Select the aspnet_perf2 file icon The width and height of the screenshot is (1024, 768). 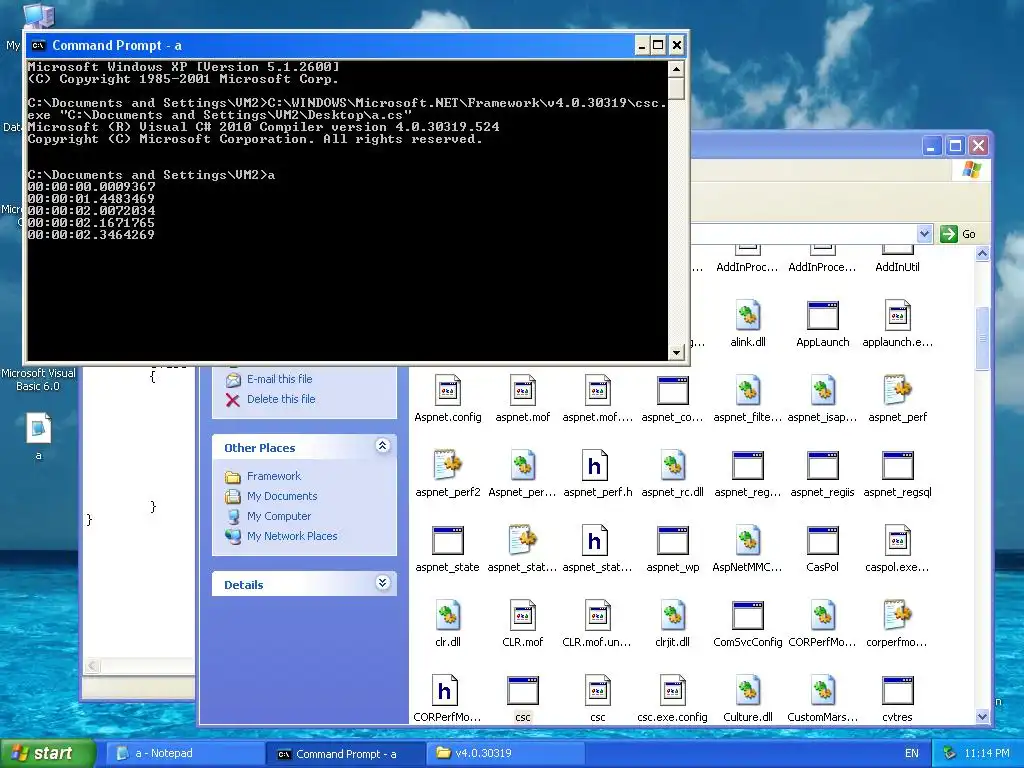coord(448,466)
